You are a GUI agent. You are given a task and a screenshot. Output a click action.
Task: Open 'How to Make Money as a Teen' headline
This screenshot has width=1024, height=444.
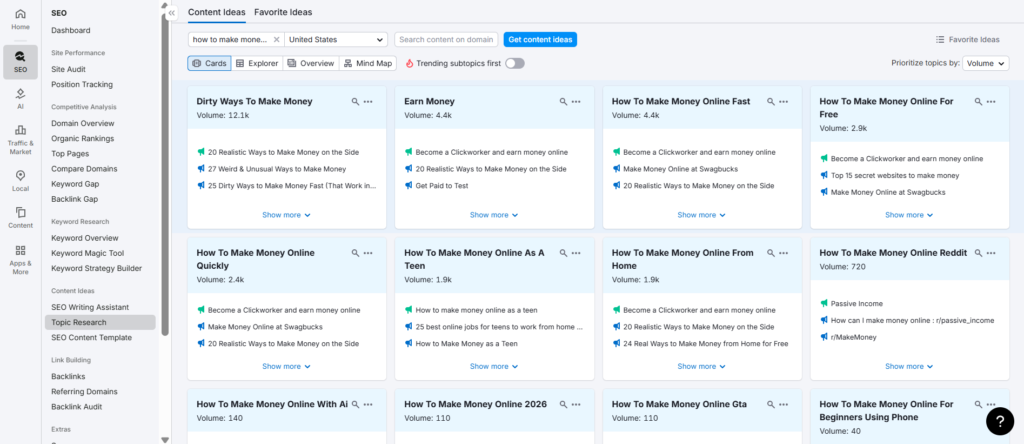pos(466,343)
